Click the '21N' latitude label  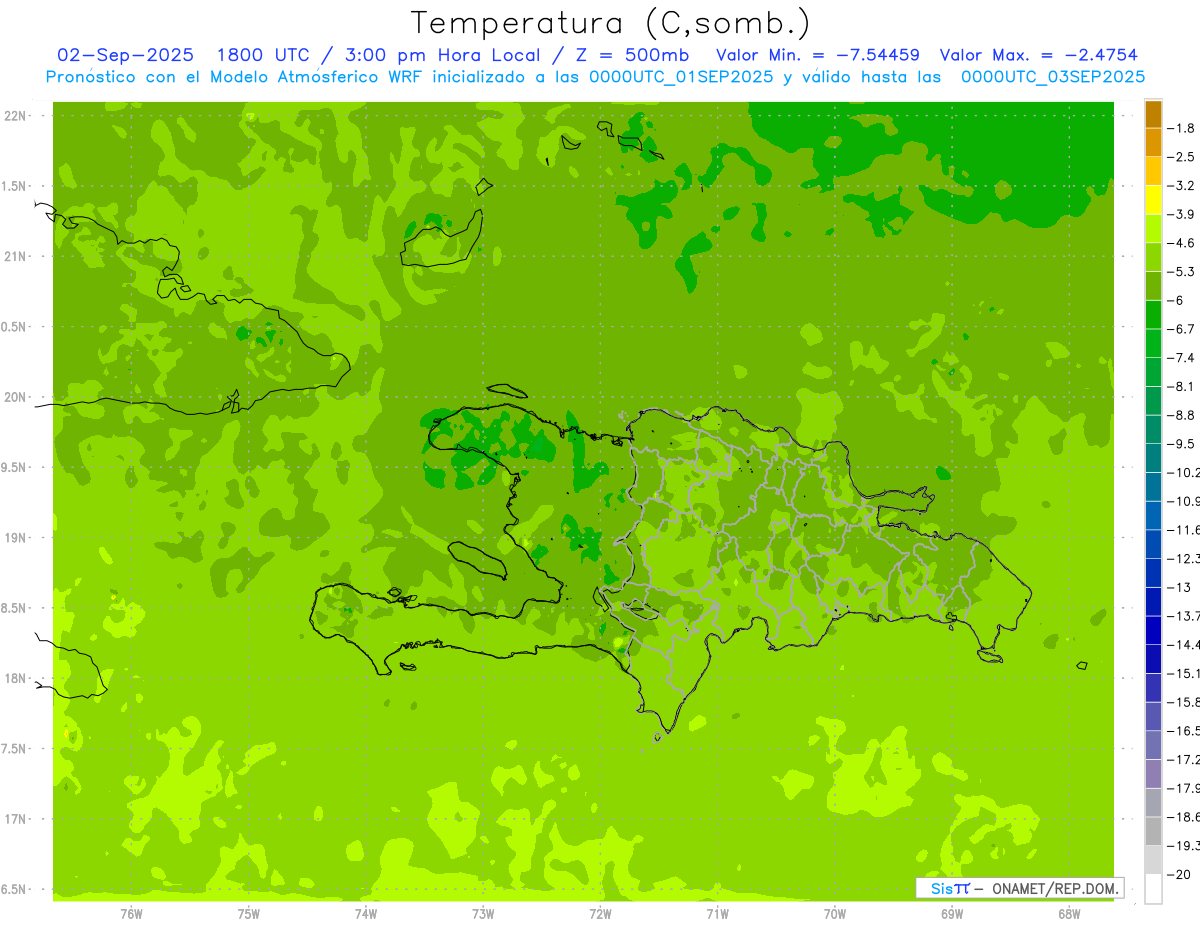tap(15, 256)
